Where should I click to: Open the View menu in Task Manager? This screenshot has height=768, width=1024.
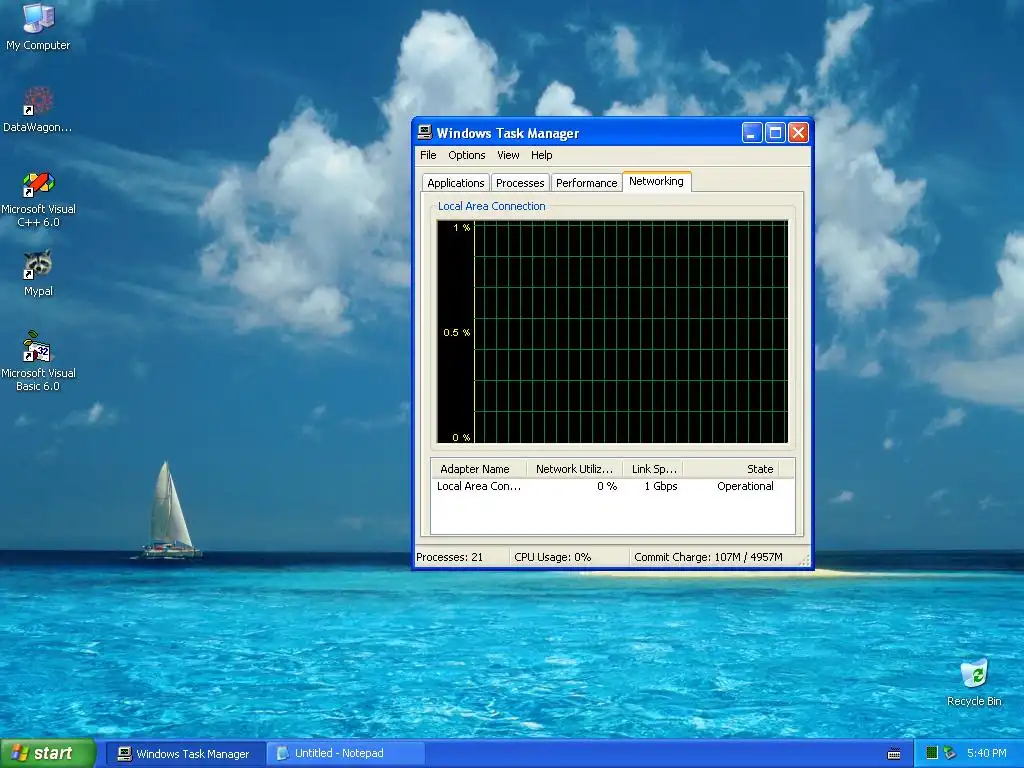click(x=508, y=155)
